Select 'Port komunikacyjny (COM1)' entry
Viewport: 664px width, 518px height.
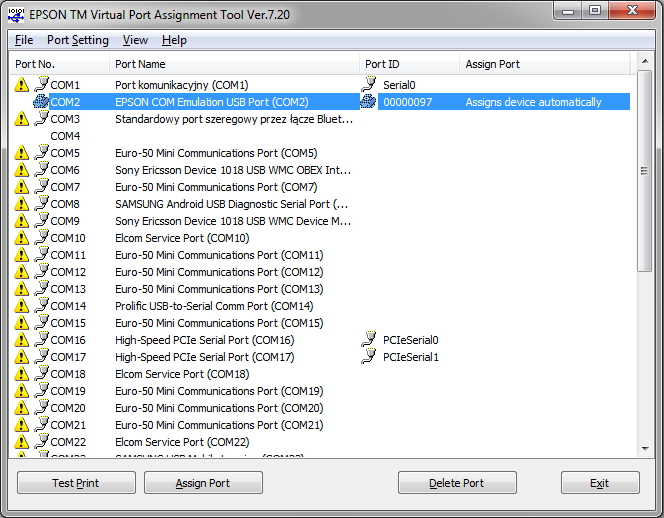182,85
